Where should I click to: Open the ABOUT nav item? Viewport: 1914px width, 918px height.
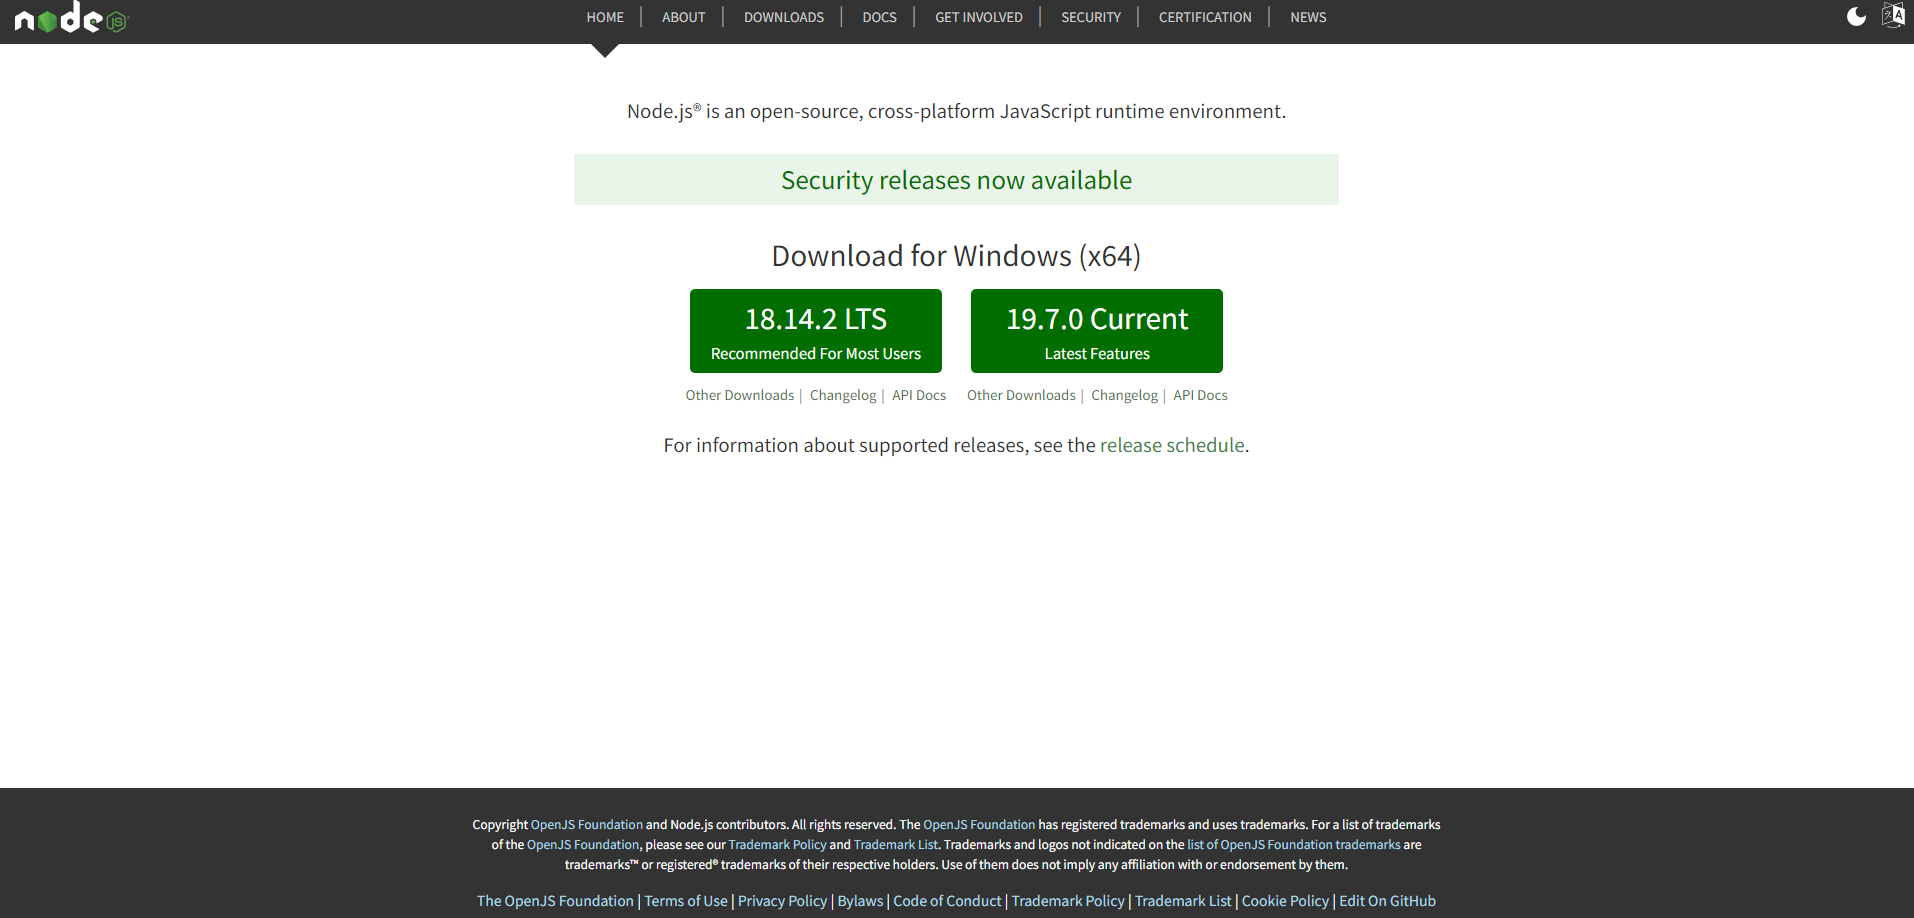[x=684, y=17]
